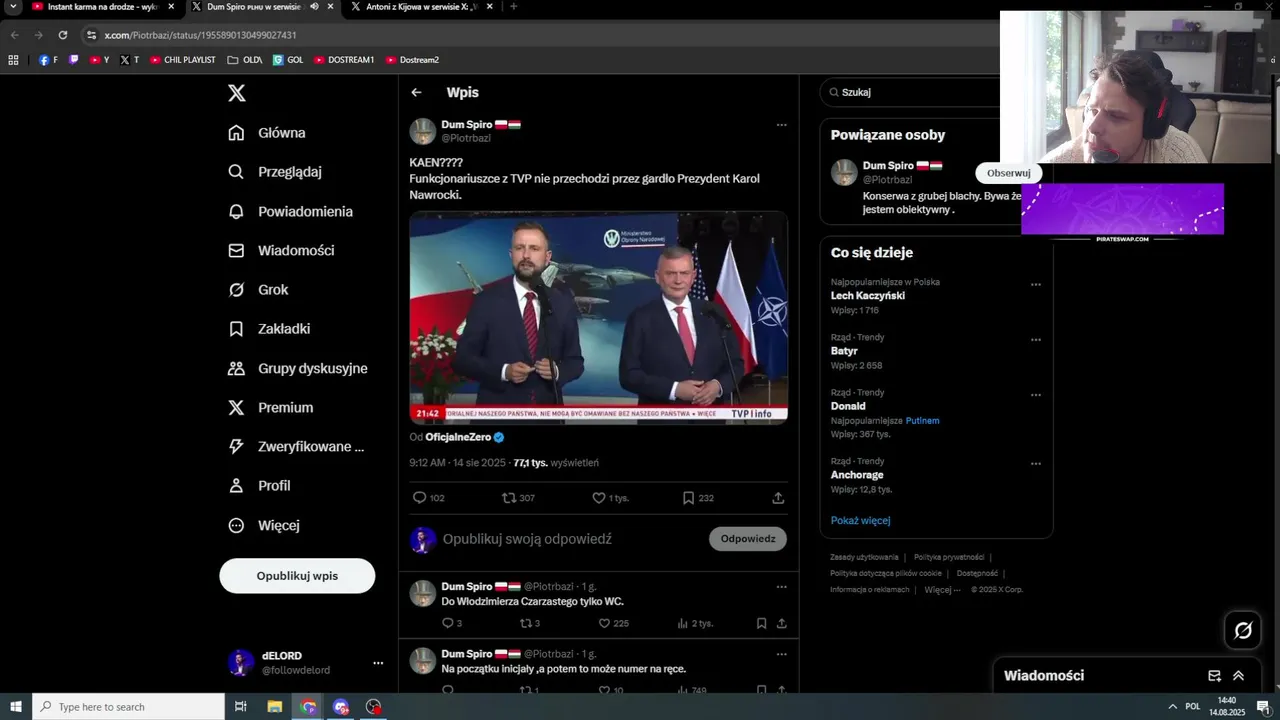The image size is (1280, 720).
Task: Switch to Instant karma na drodze tab
Action: tap(103, 7)
